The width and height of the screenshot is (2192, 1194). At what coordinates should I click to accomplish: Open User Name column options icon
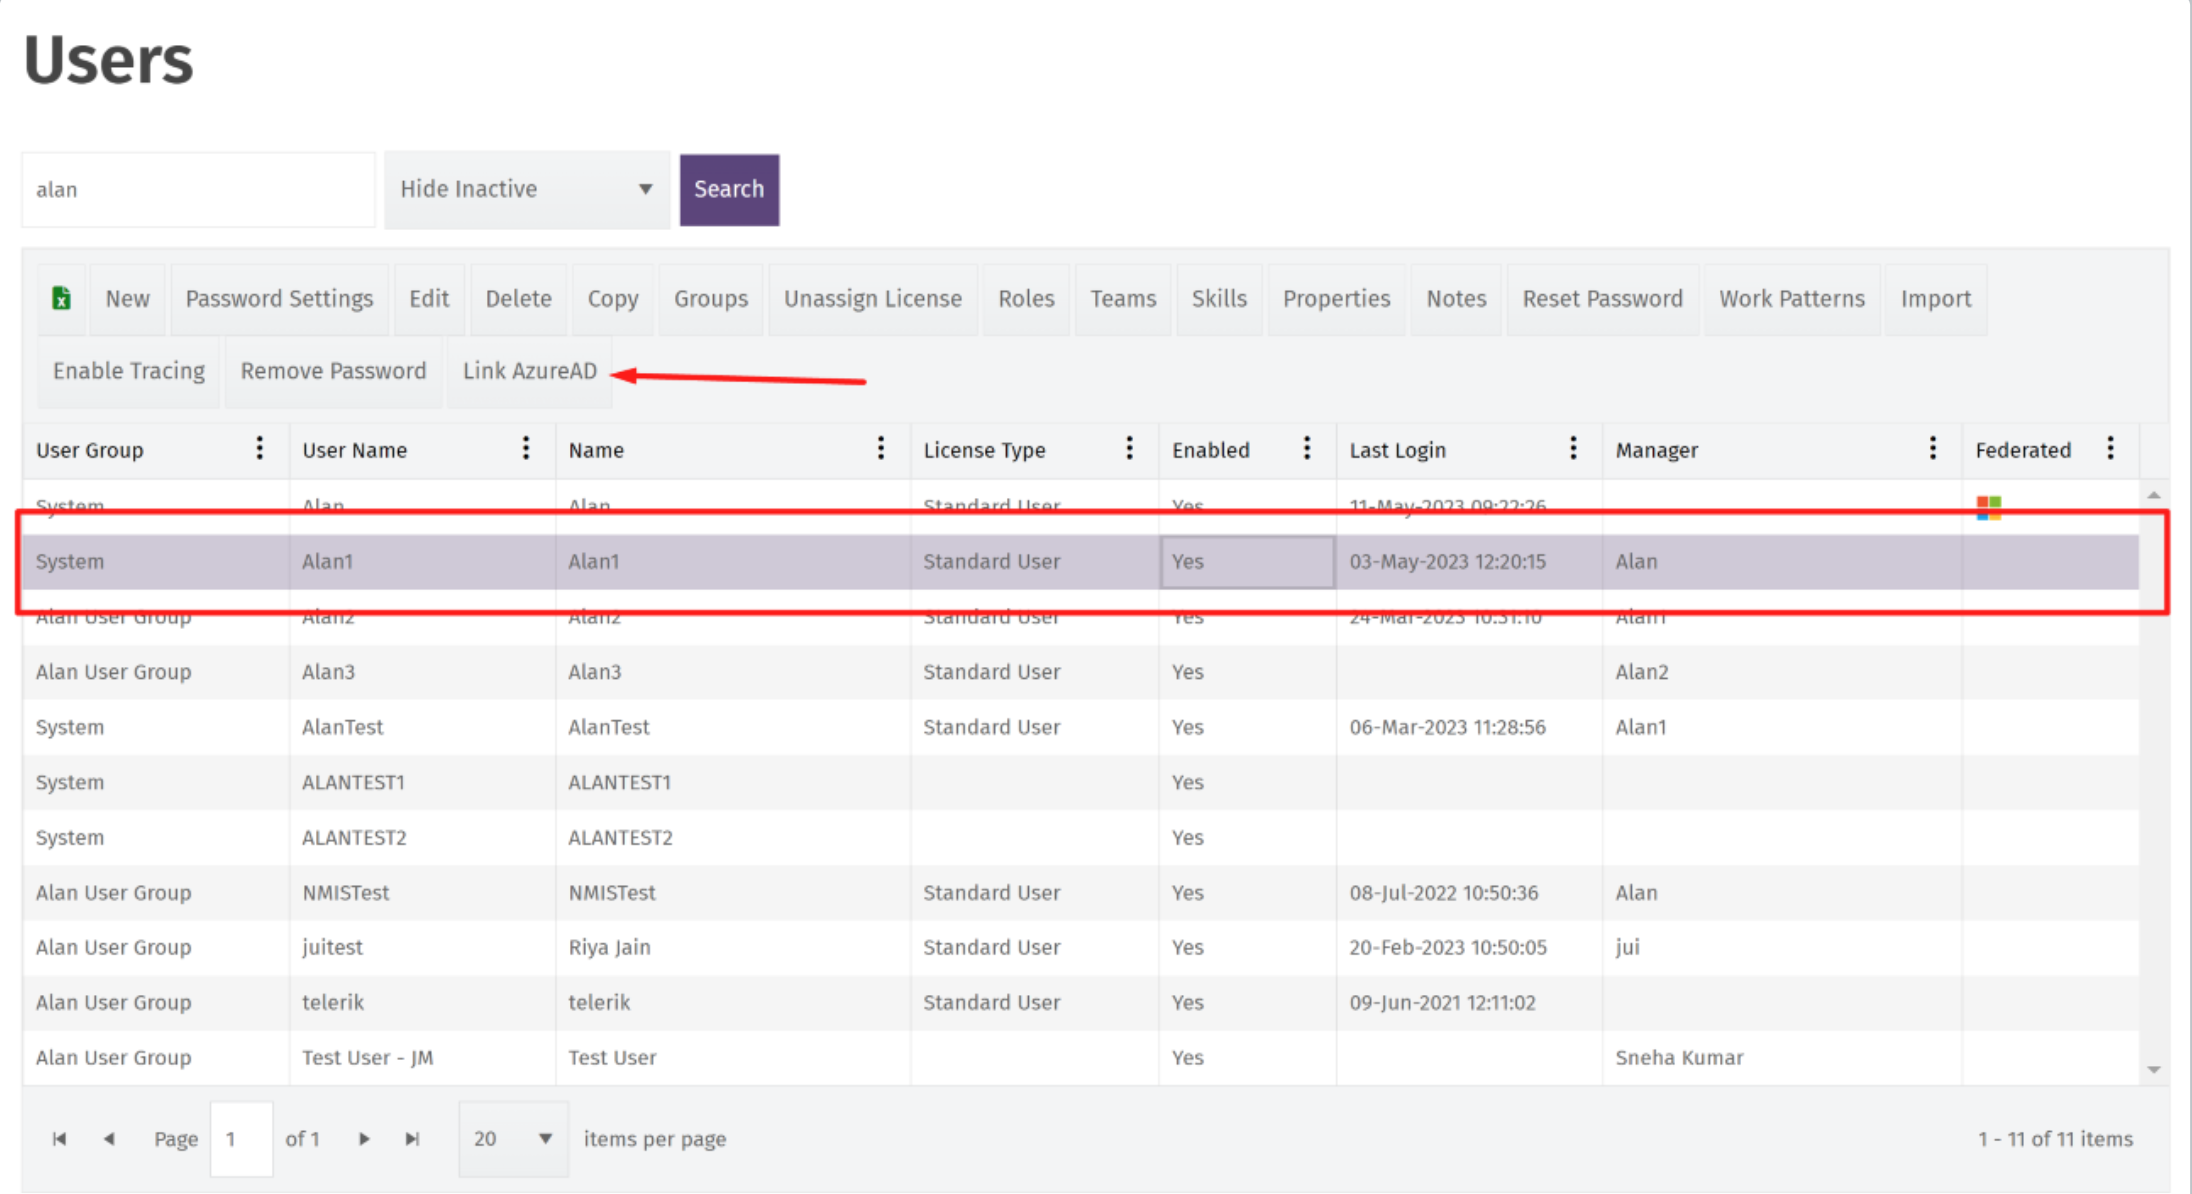tap(526, 448)
